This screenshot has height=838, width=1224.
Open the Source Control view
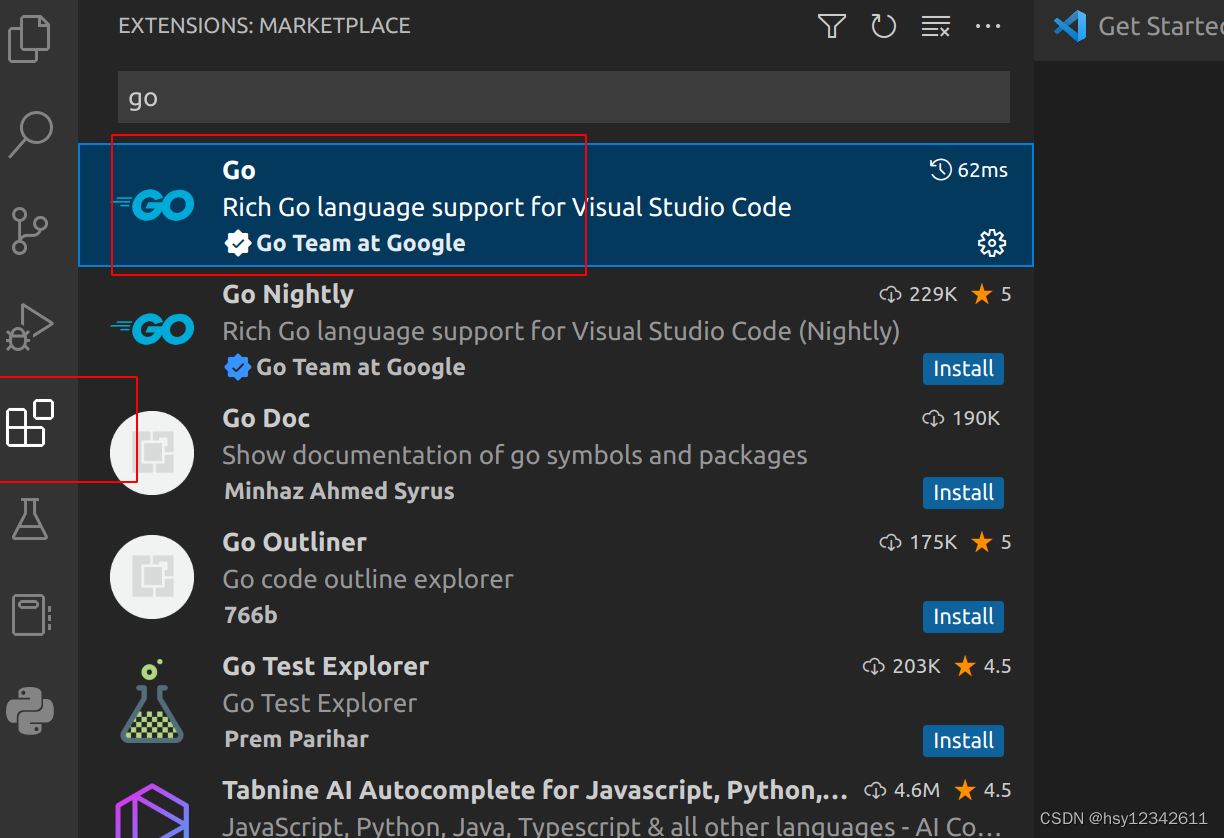click(x=30, y=231)
